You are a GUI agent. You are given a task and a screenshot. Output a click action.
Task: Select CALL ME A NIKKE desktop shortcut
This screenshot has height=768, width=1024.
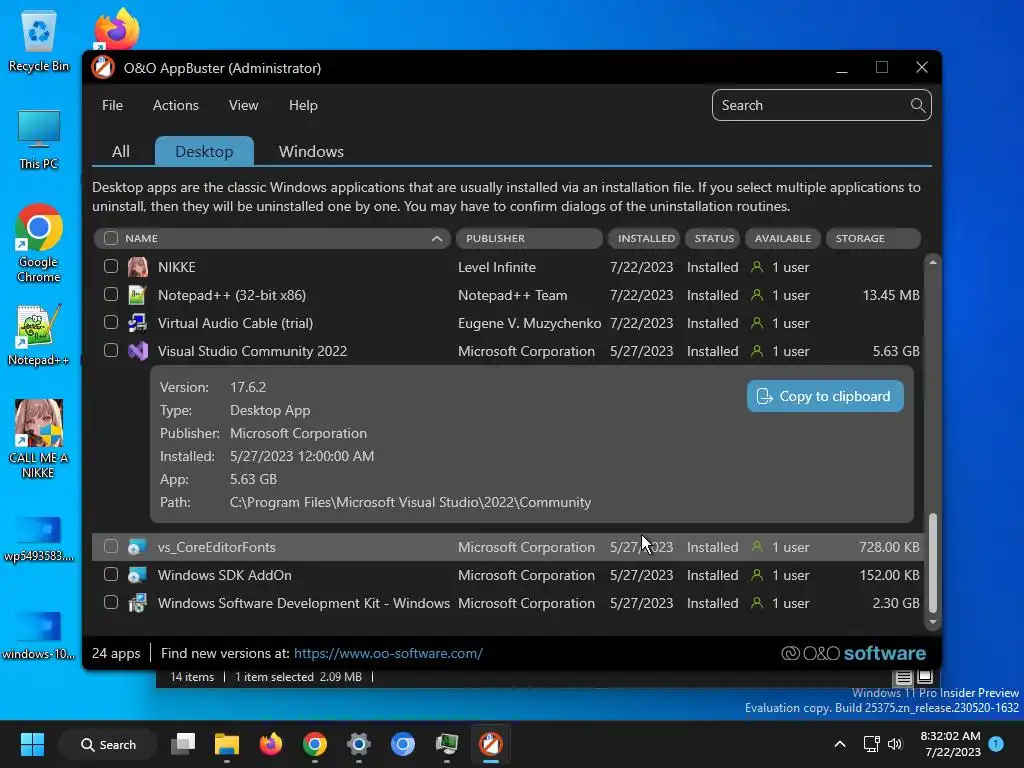(39, 439)
